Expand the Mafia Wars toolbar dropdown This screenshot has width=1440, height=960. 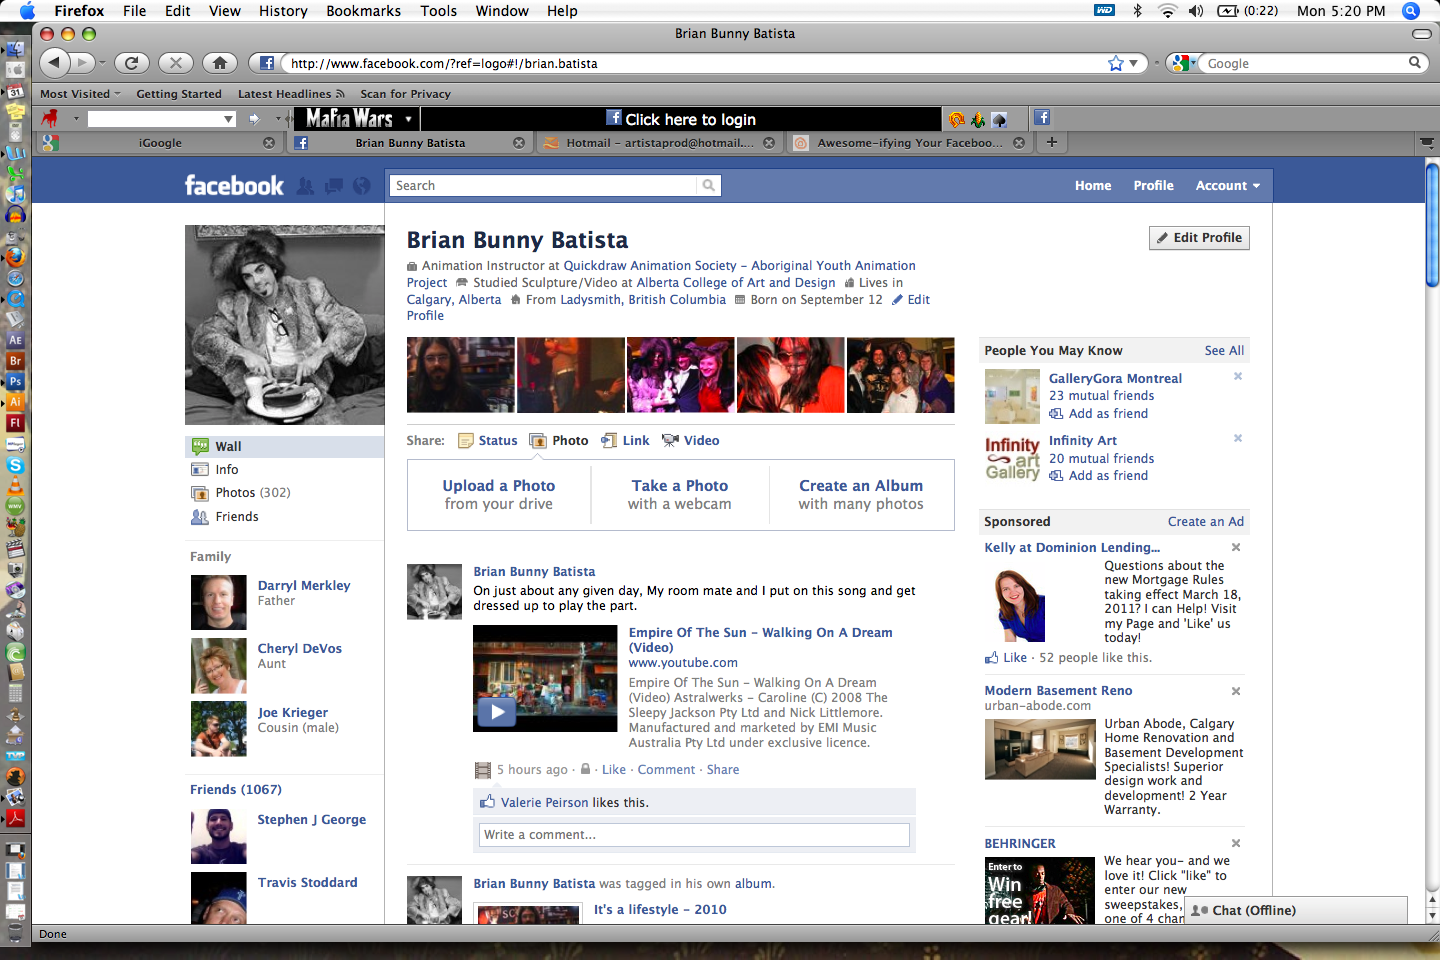[409, 118]
